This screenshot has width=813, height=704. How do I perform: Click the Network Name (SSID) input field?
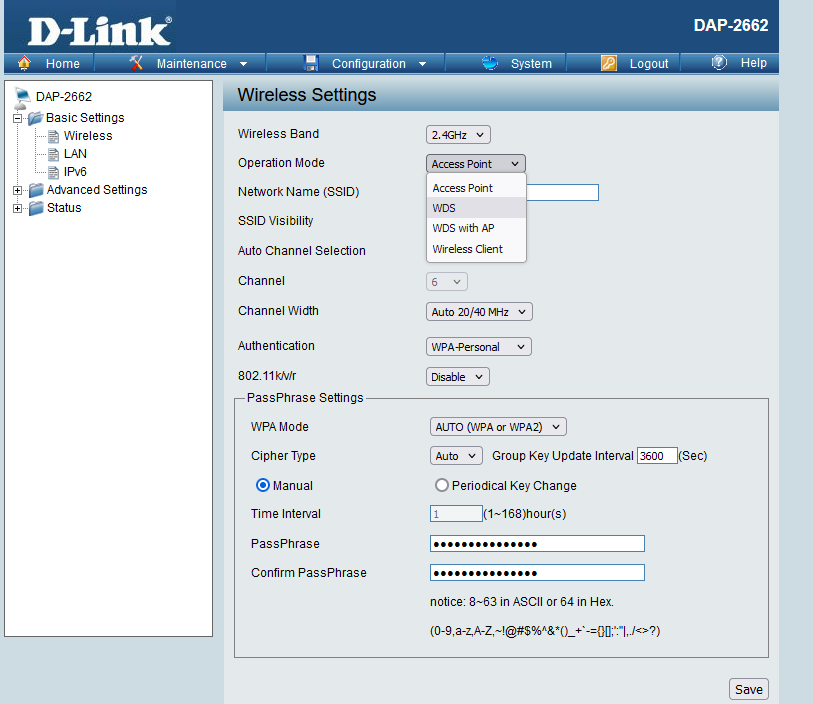pyautogui.click(x=562, y=192)
